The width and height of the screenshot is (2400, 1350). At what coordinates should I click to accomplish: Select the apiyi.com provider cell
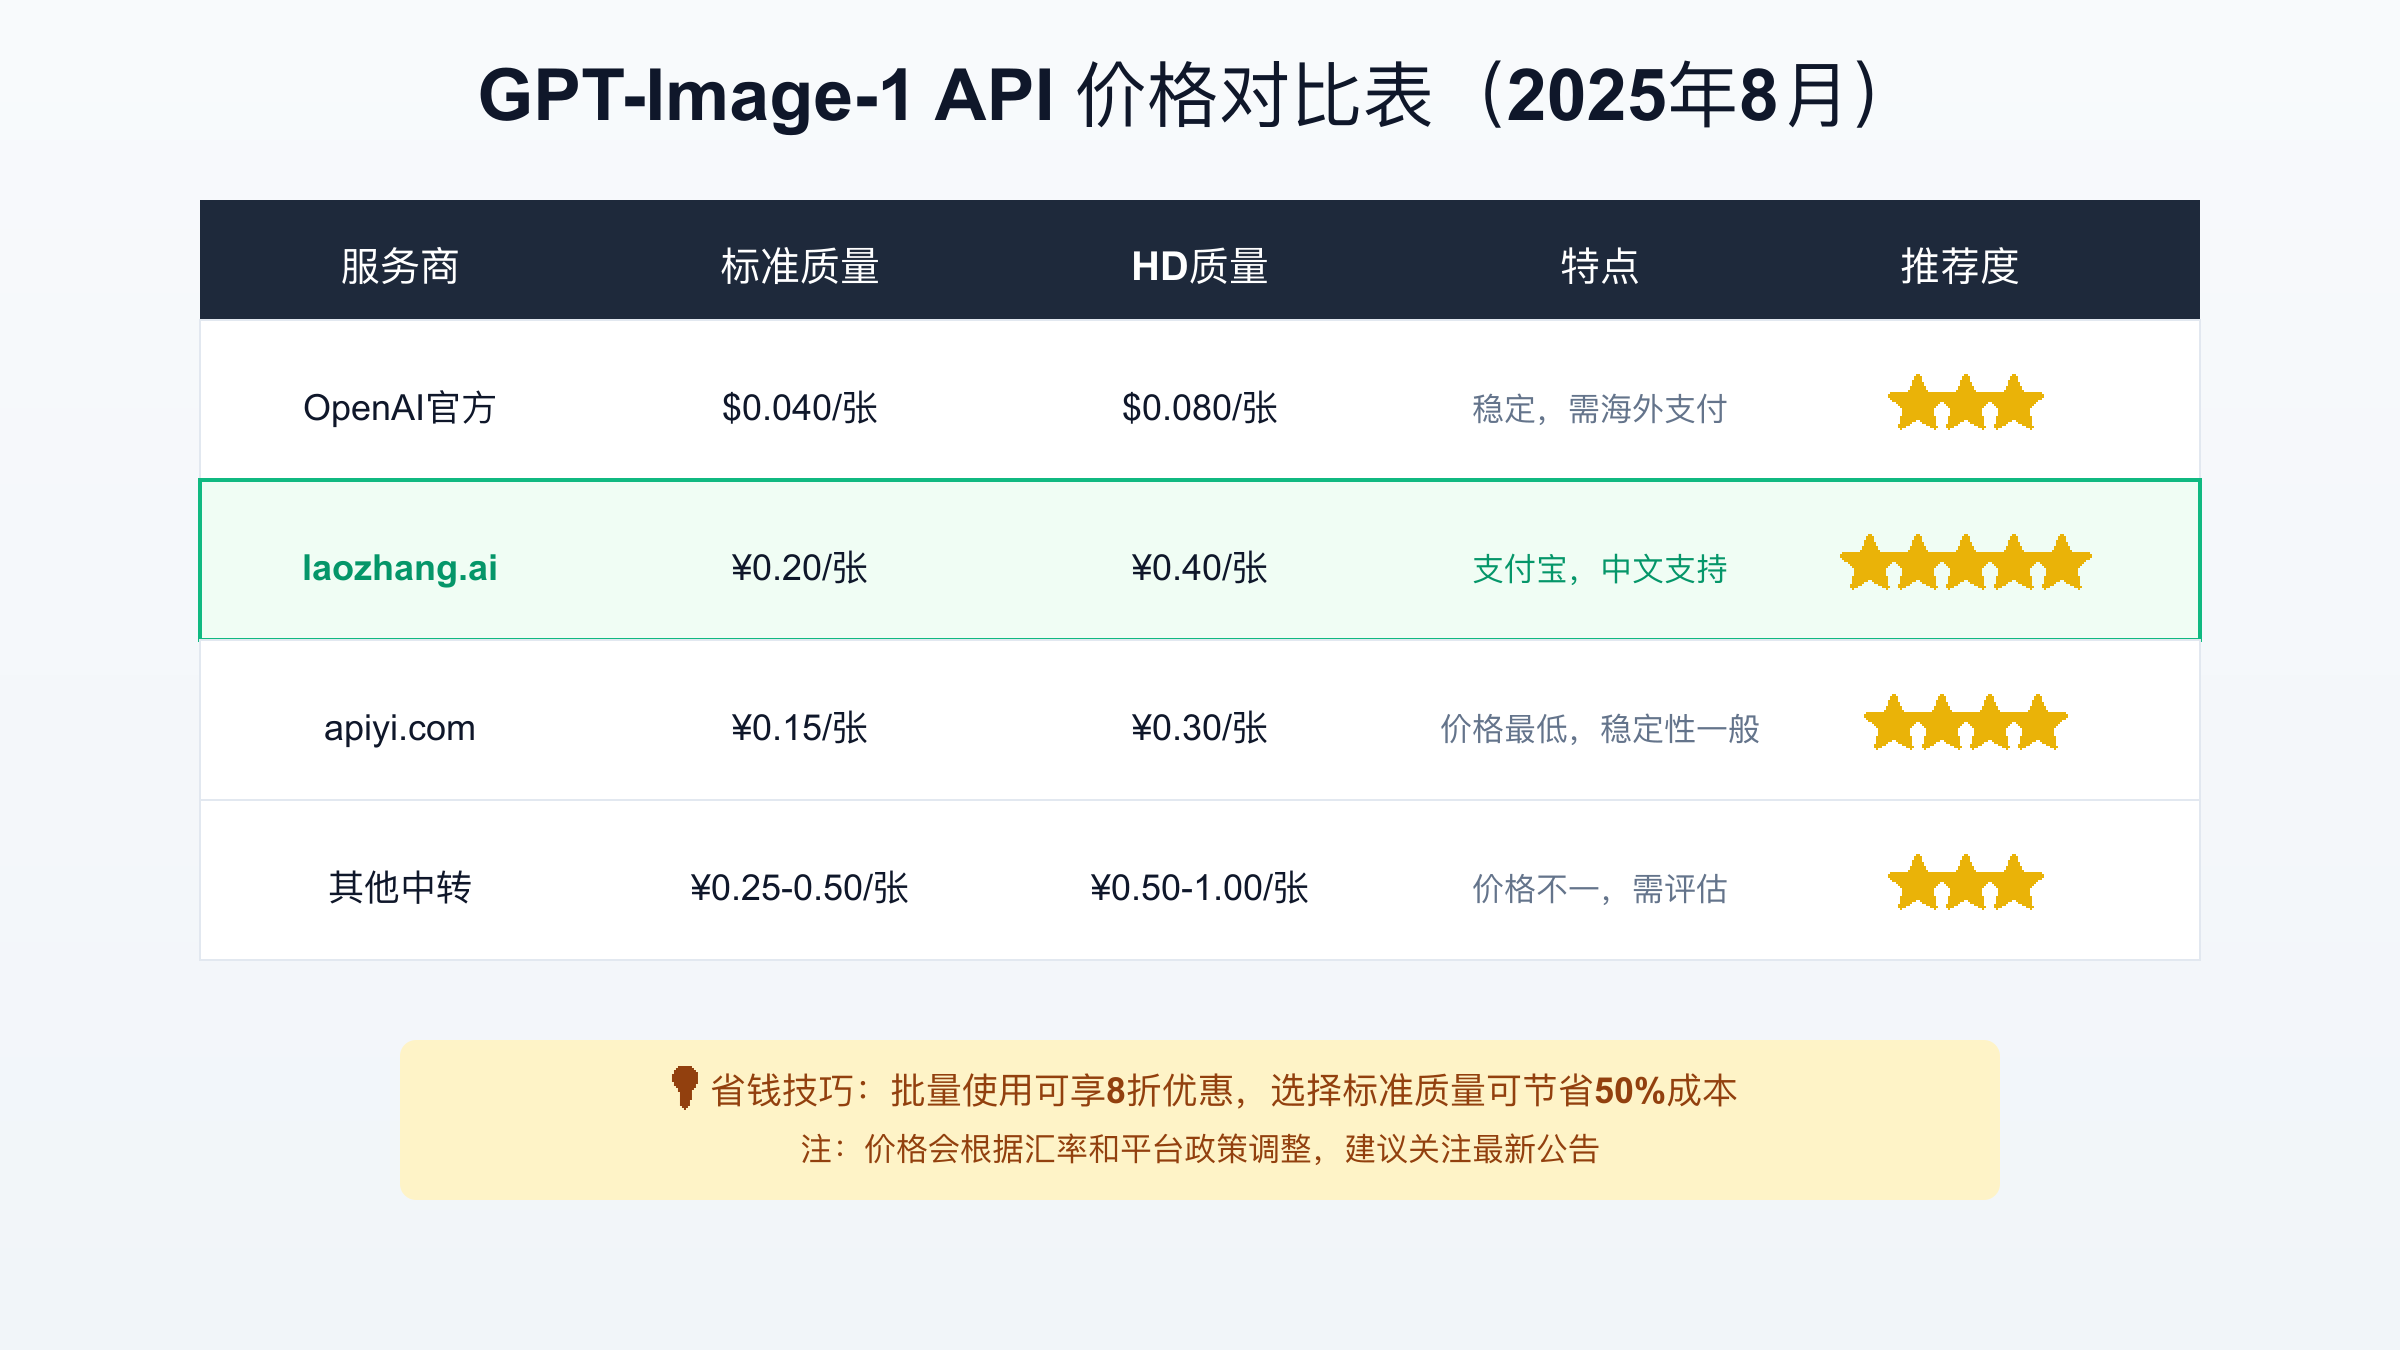[400, 728]
